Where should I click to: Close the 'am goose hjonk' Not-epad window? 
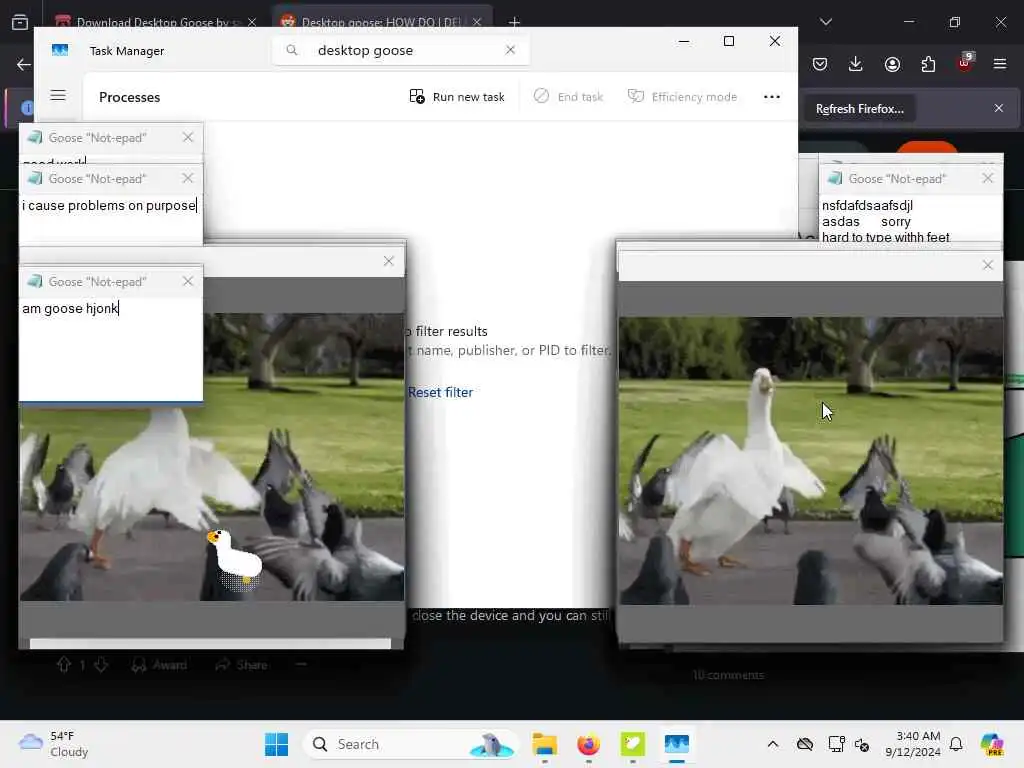(188, 281)
